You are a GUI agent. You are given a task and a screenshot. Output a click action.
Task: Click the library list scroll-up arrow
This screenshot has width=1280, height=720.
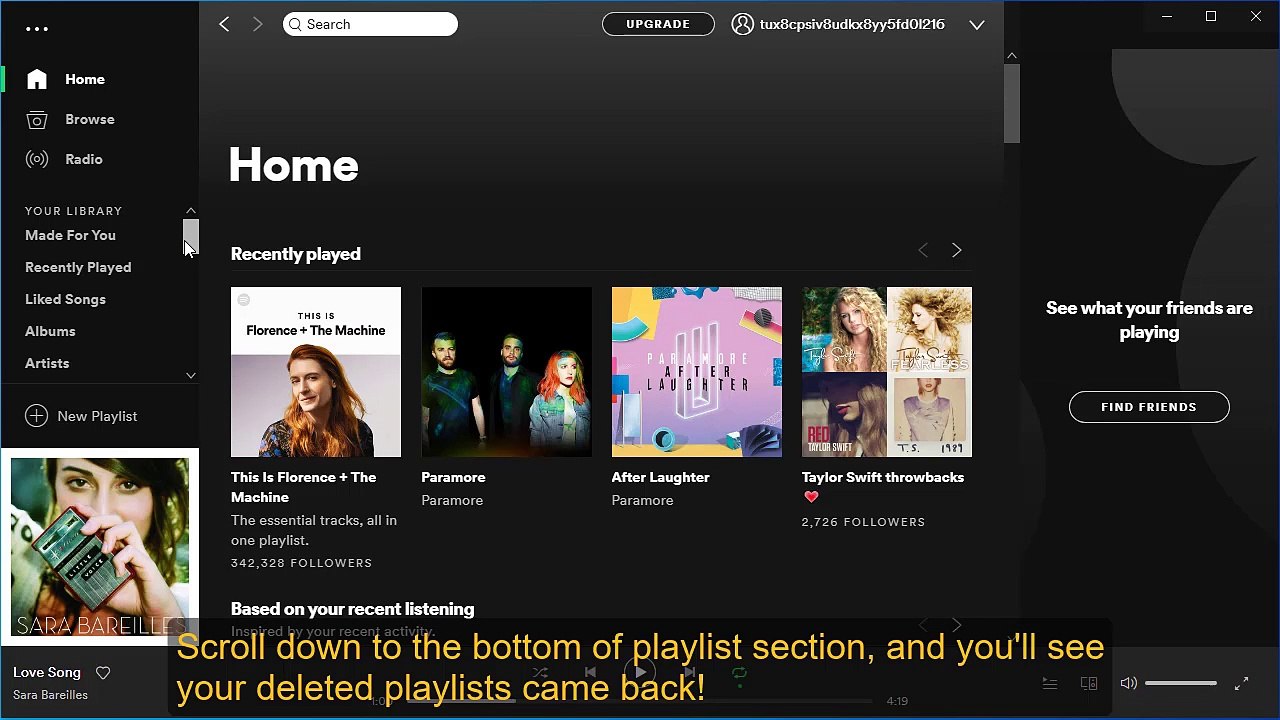tap(190, 211)
